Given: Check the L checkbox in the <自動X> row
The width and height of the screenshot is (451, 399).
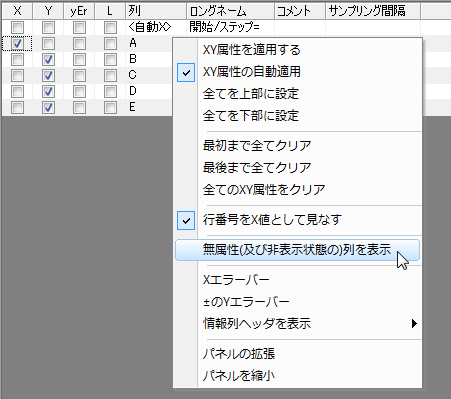Looking at the screenshot, I should click(110, 27).
